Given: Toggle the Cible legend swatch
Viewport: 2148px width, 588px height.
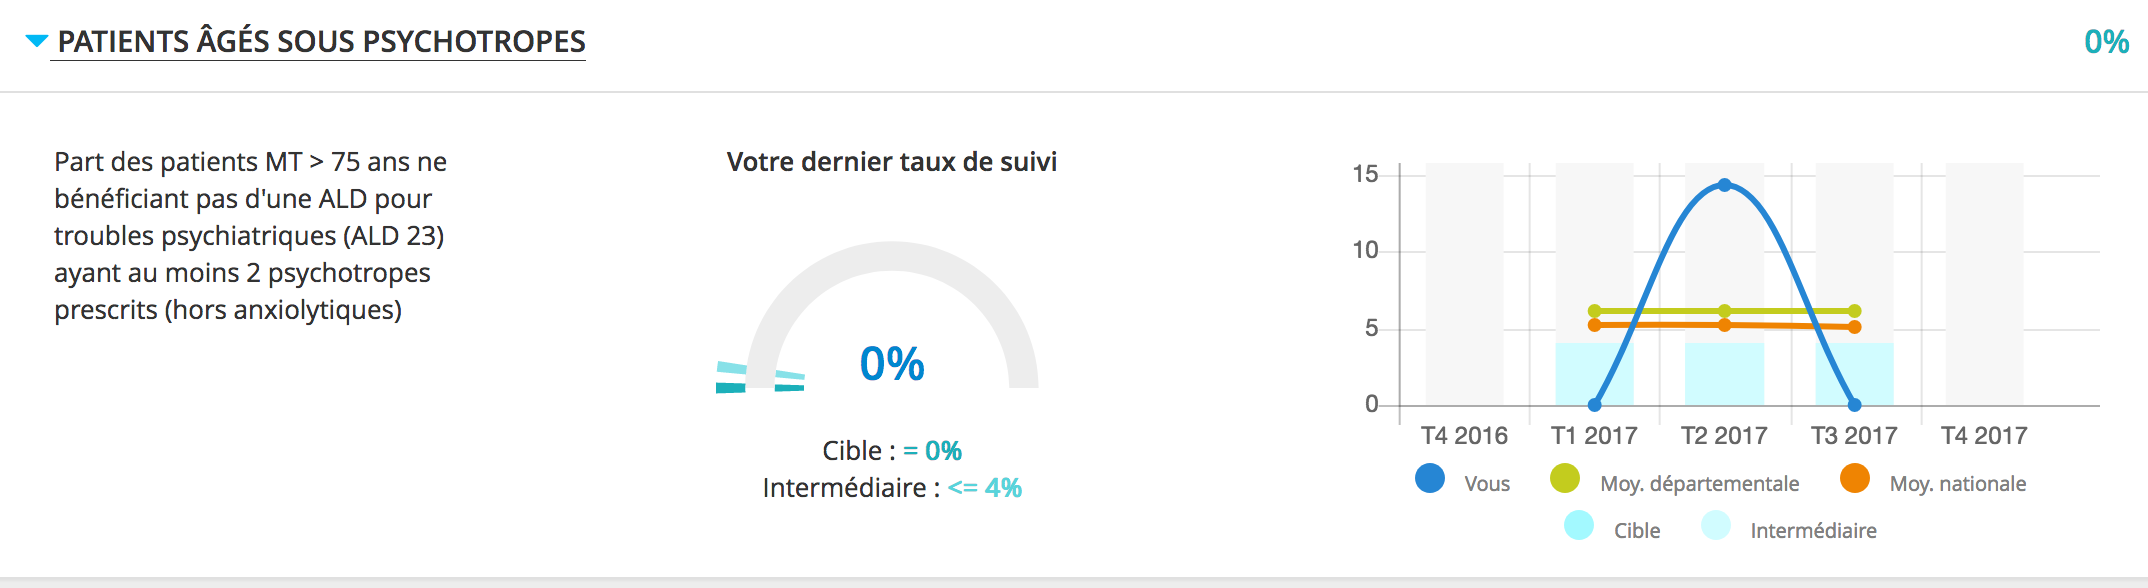Looking at the screenshot, I should [1579, 526].
